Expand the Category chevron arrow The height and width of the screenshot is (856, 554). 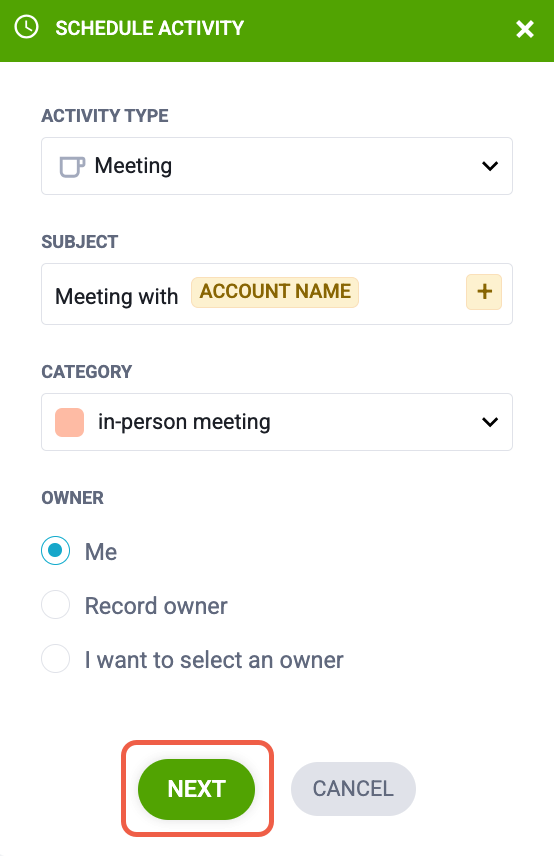click(x=490, y=422)
